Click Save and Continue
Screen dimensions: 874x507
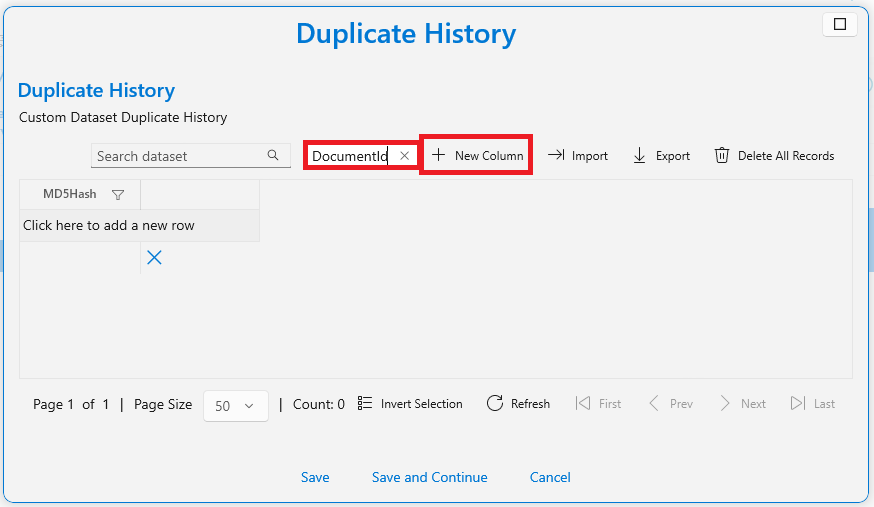tap(430, 477)
